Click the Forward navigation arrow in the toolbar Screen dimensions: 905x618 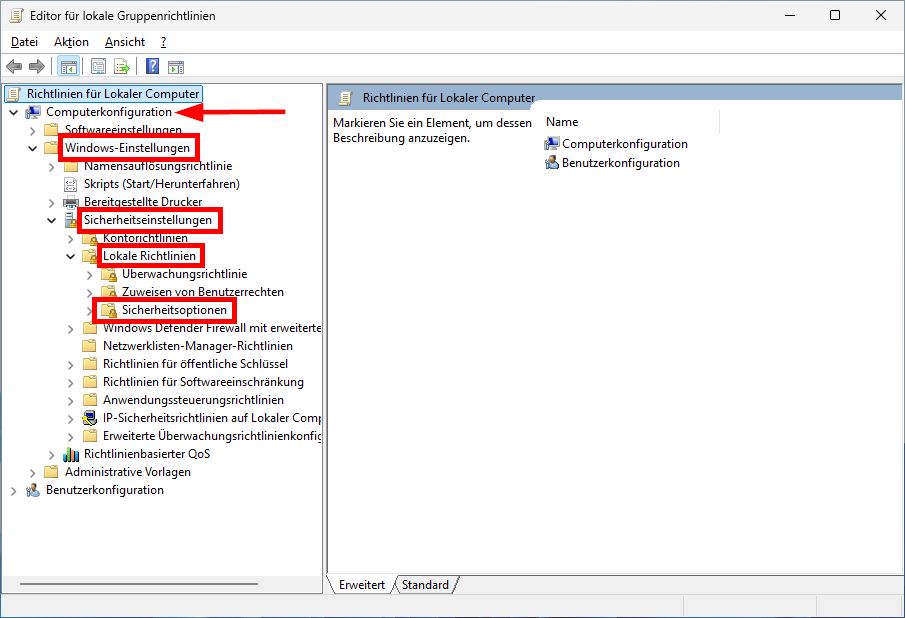tap(38, 66)
